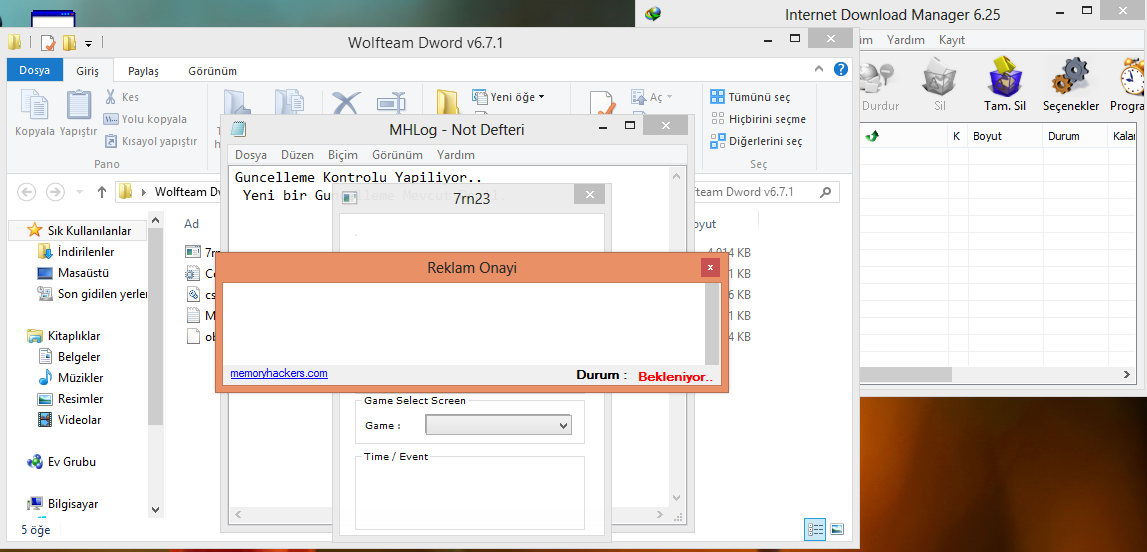Click Yapıştır clipboard icon in ribbon
Screen dimensions: 1147x552
click(x=78, y=105)
